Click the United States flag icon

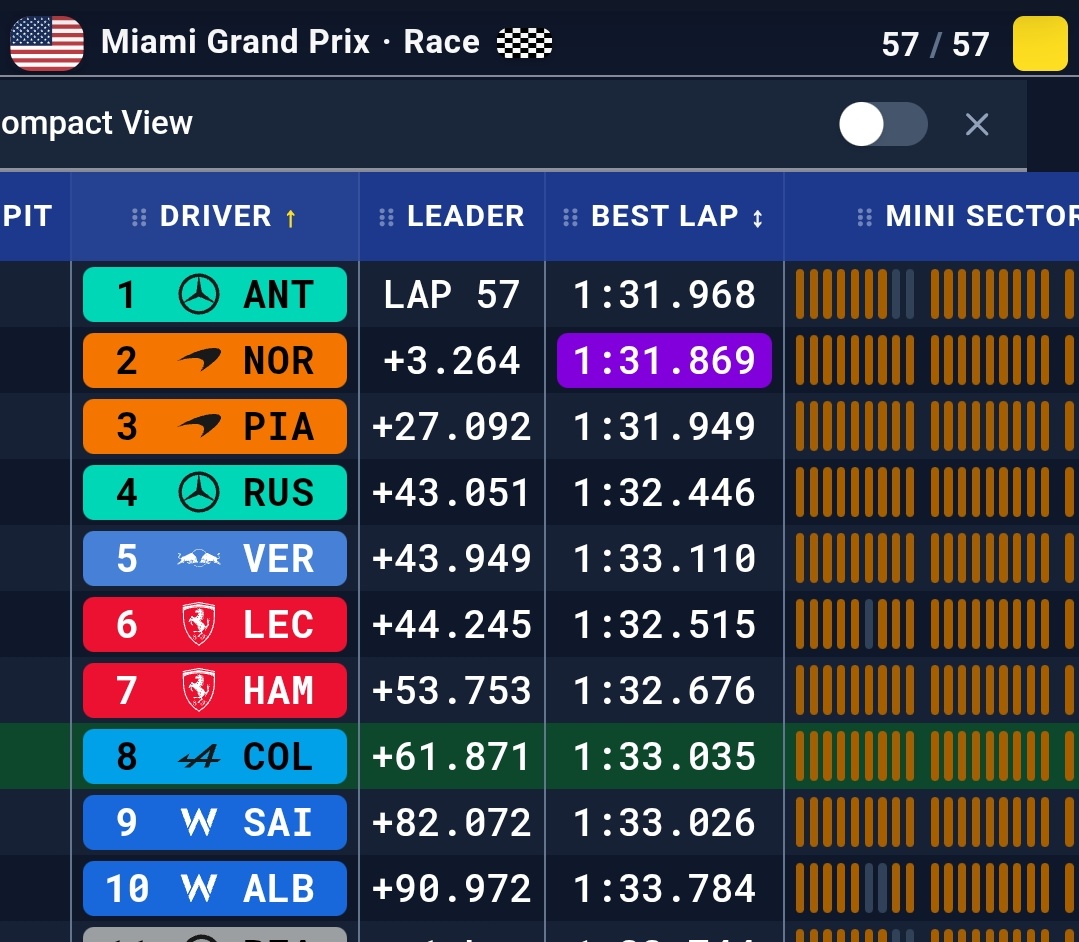pos(47,43)
